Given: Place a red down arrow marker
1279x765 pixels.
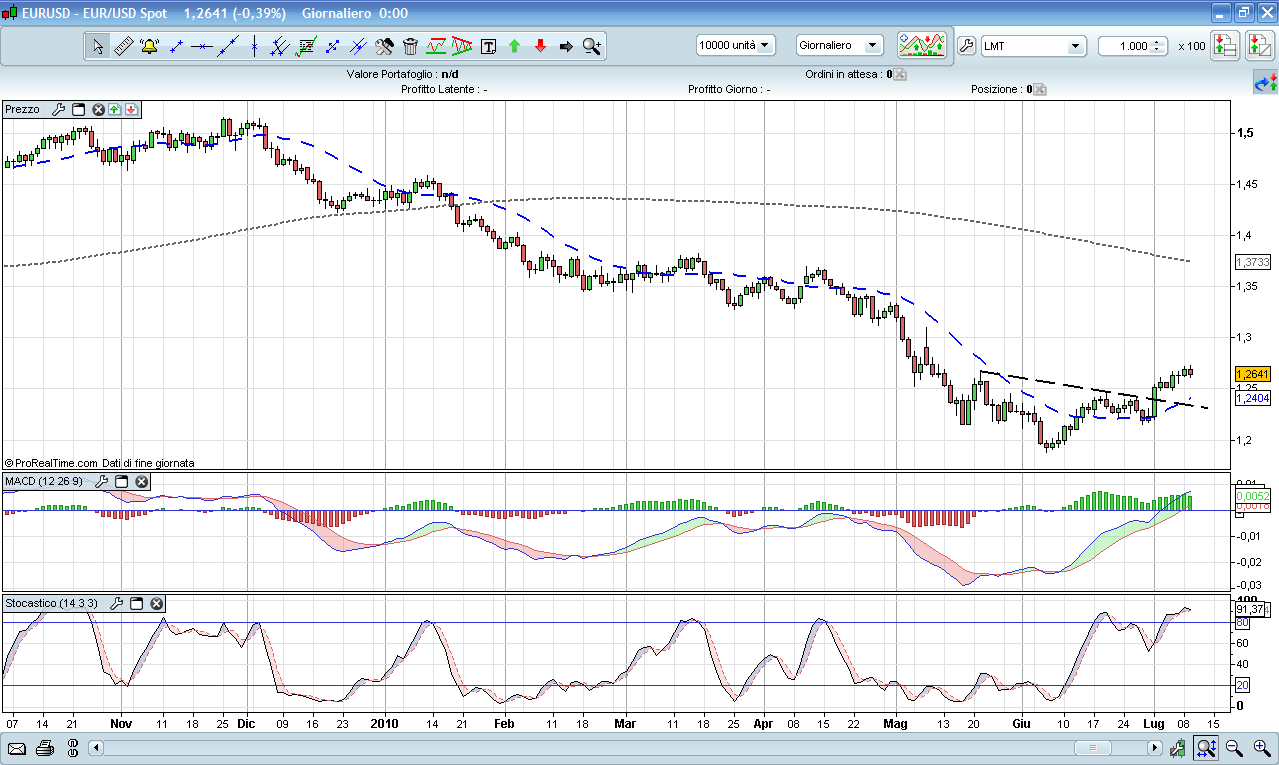Looking at the screenshot, I should [540, 46].
